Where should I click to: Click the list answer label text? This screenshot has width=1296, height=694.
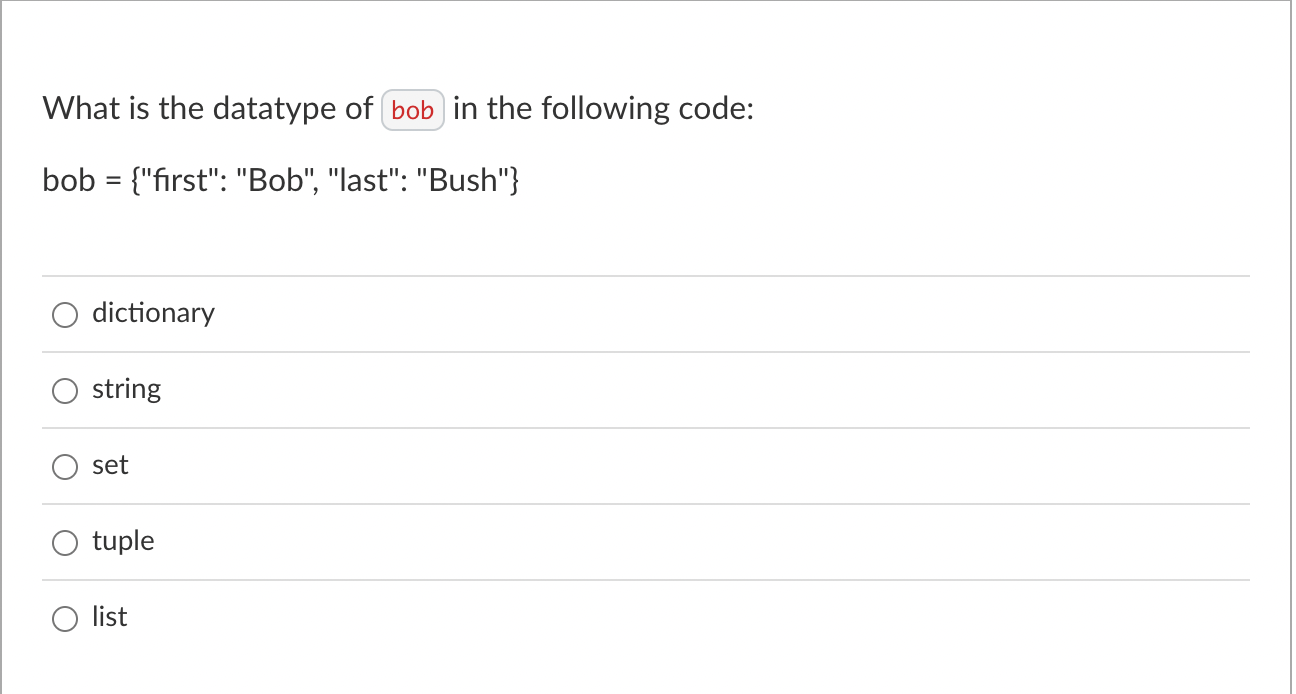[x=110, y=617]
